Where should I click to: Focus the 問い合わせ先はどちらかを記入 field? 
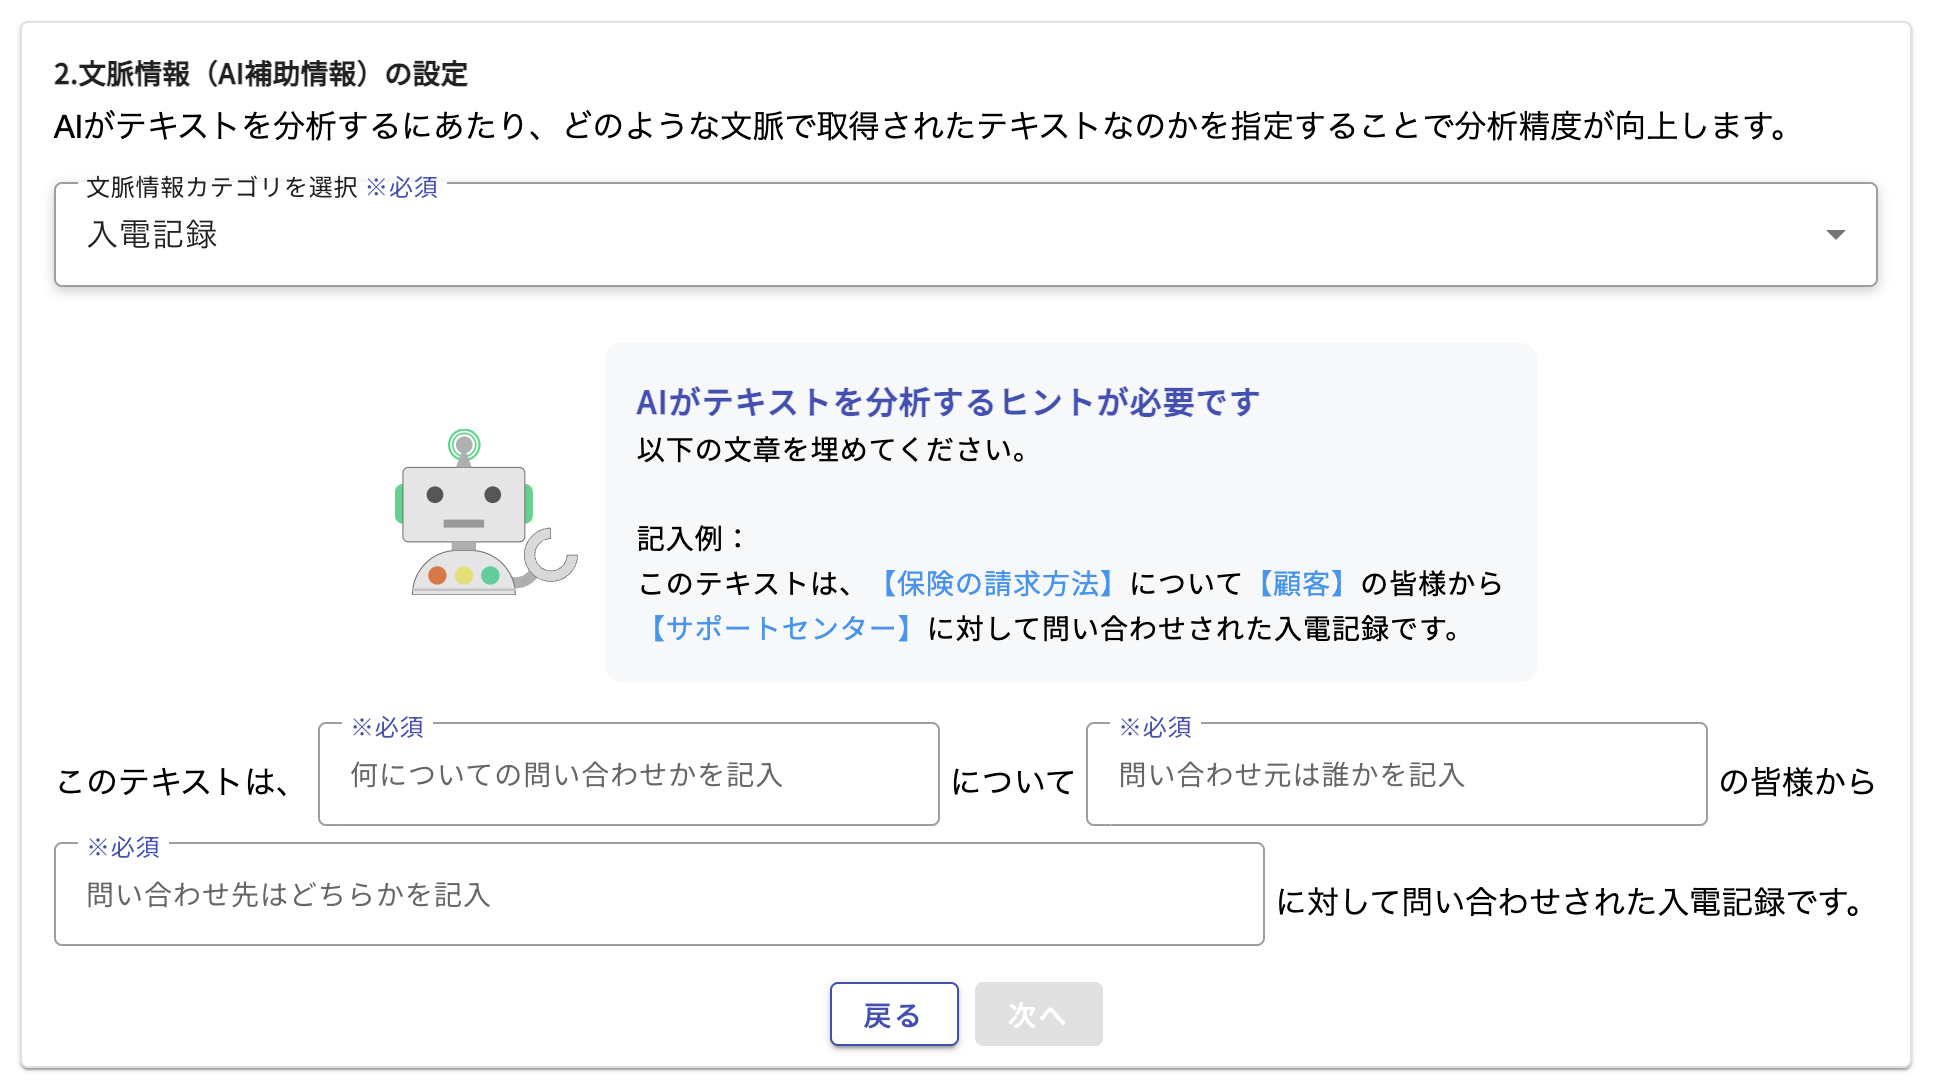tap(658, 895)
